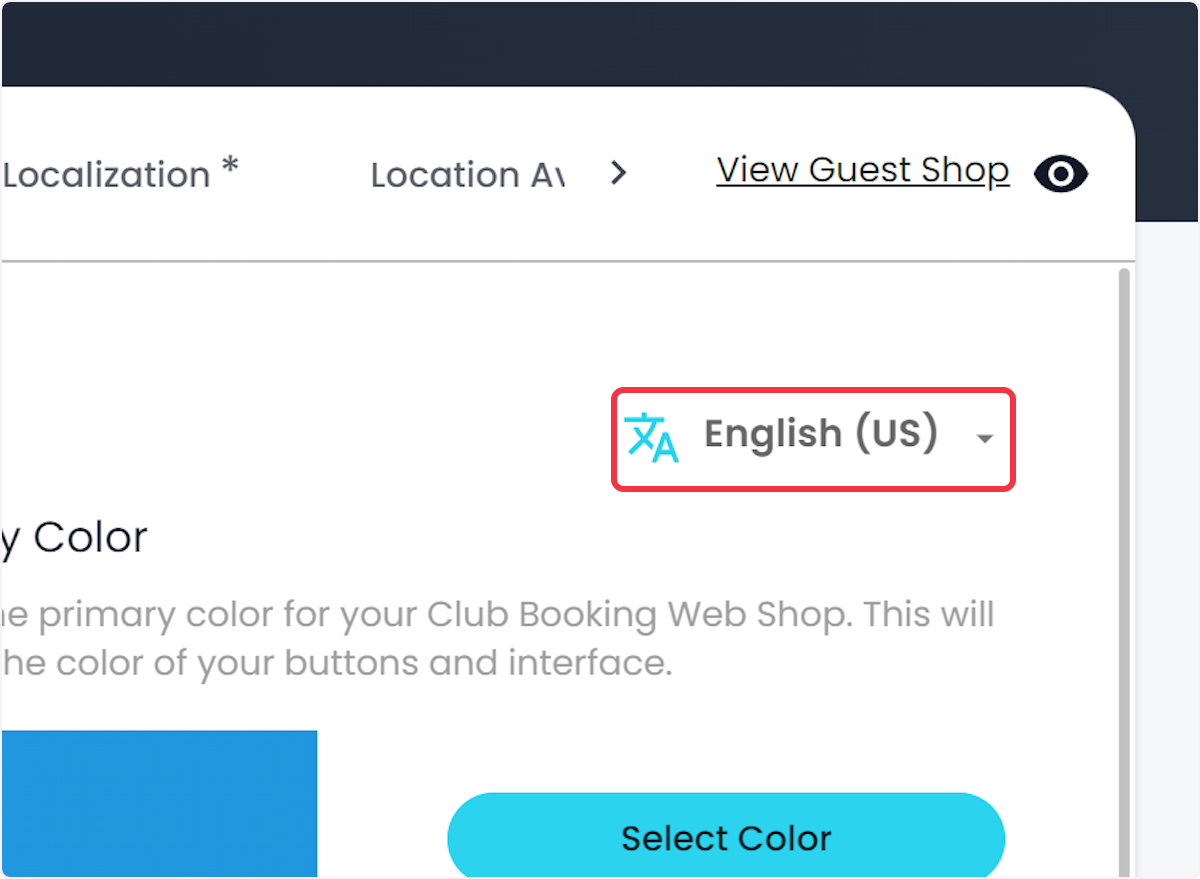Open the English (US) language dropdown

813,439
